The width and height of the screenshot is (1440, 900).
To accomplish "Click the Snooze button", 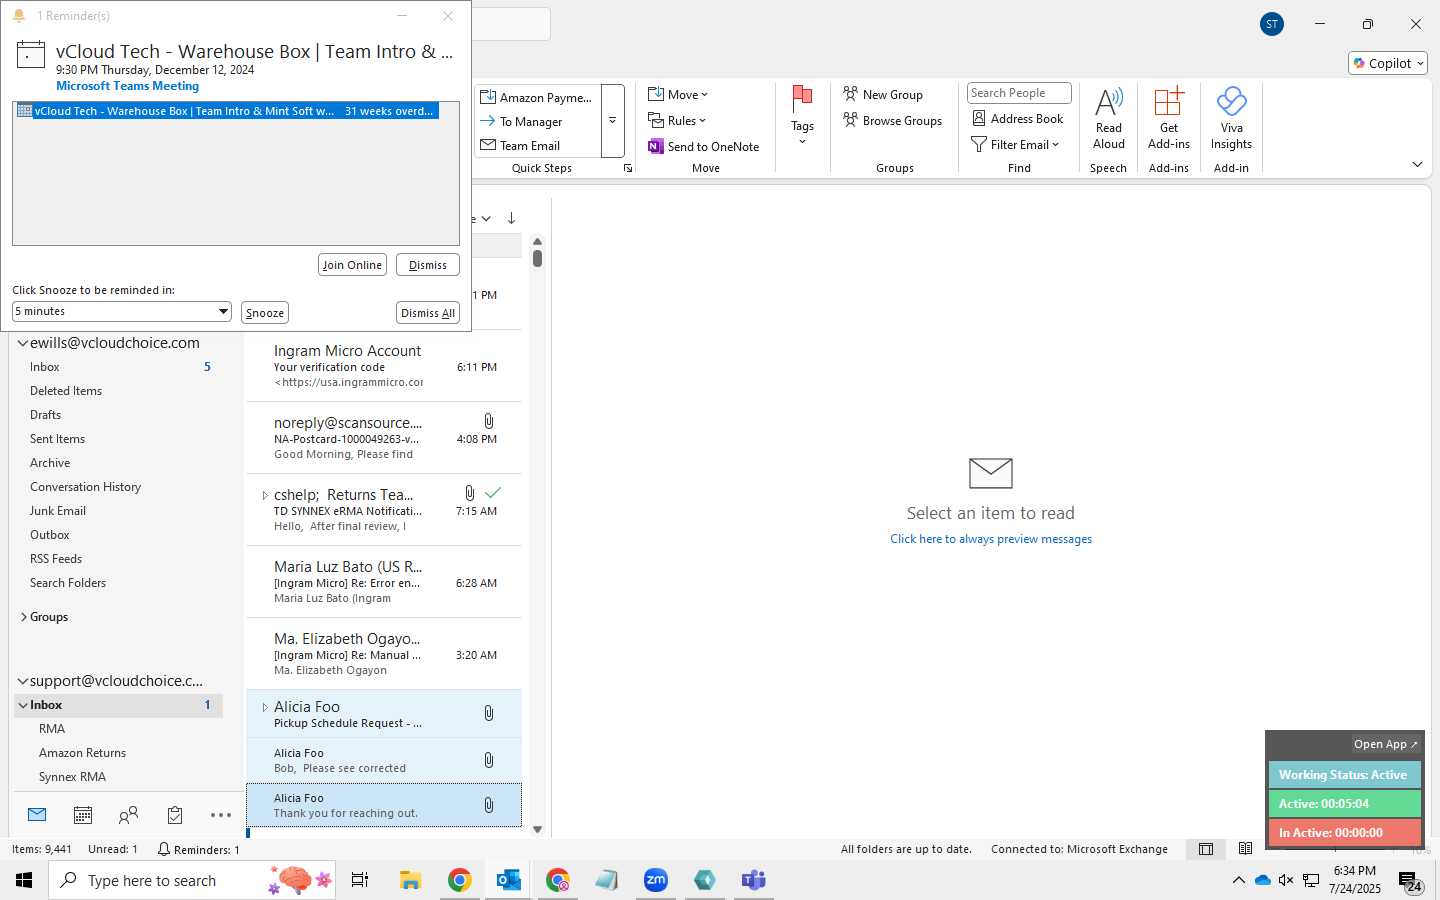I will (265, 313).
